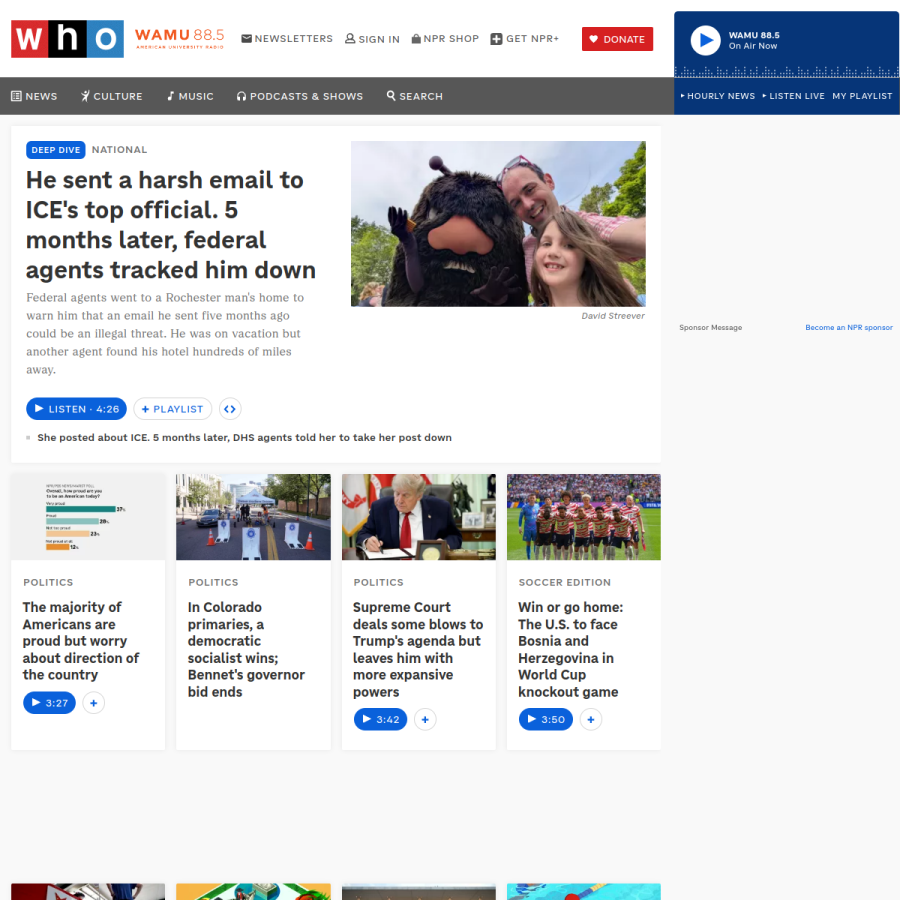Screen dimensions: 900x900
Task: Click the NPR/WHO logo
Action: tap(67, 39)
